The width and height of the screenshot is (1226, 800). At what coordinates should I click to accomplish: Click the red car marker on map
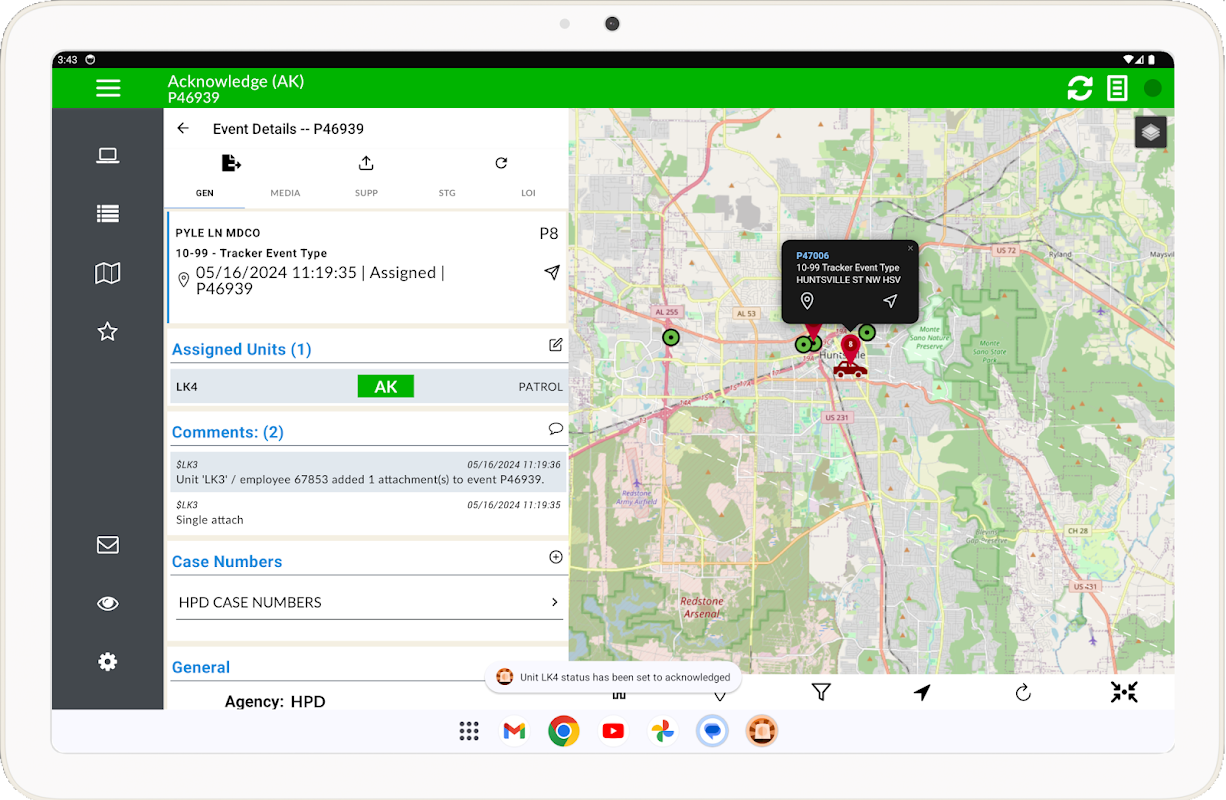850,369
